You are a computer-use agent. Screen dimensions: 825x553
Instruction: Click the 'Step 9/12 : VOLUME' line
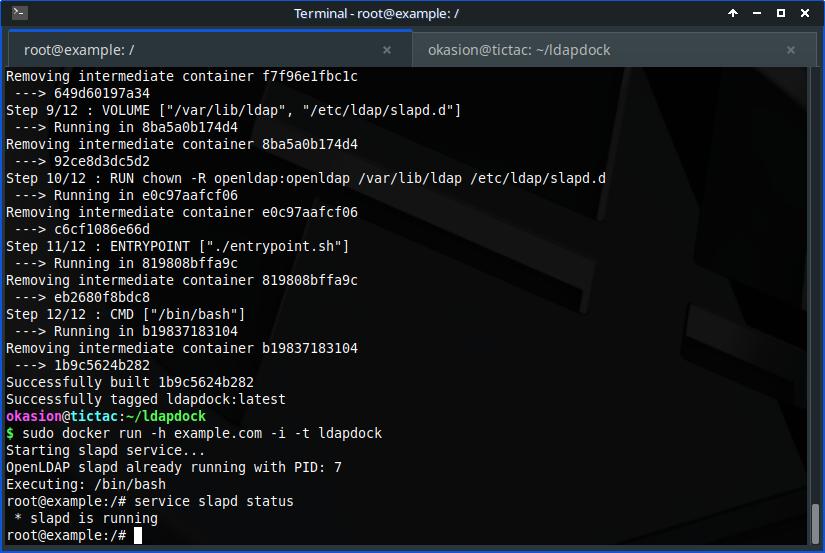[233, 110]
